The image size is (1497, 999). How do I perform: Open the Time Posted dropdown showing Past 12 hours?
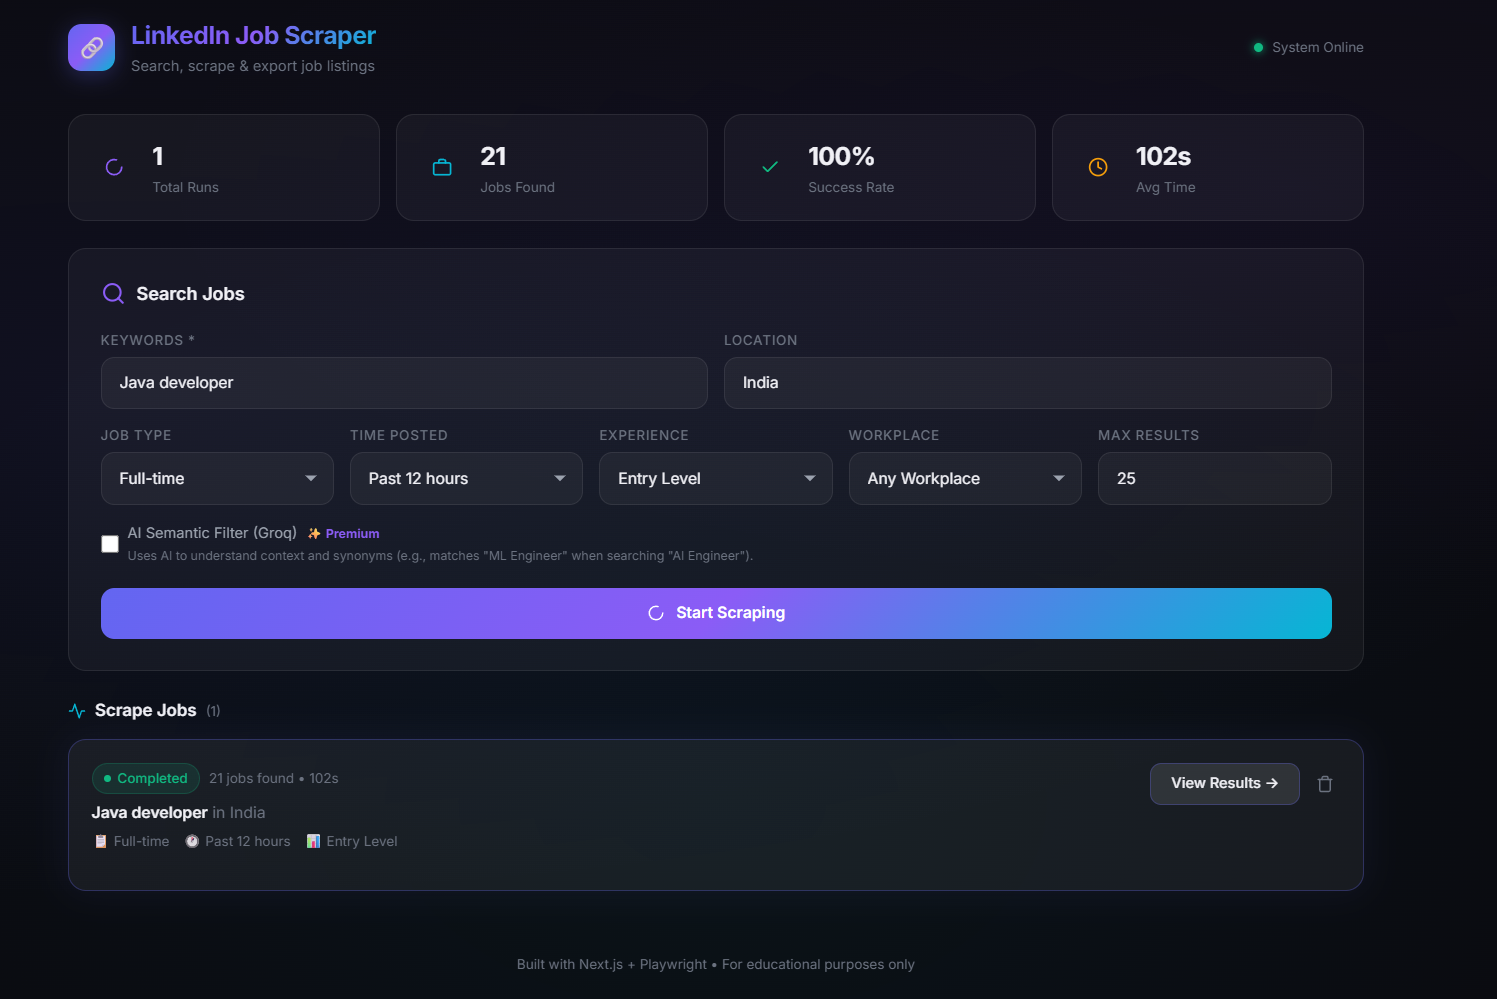pos(466,478)
